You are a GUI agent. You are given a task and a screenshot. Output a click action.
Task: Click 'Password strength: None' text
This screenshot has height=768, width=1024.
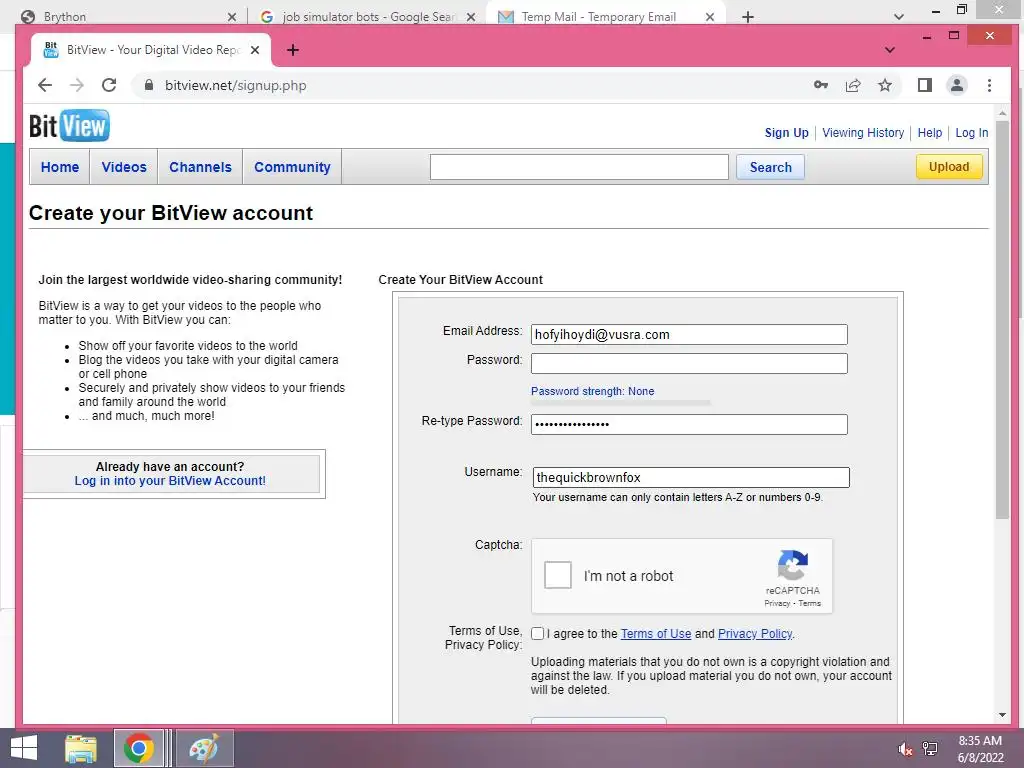click(x=592, y=391)
